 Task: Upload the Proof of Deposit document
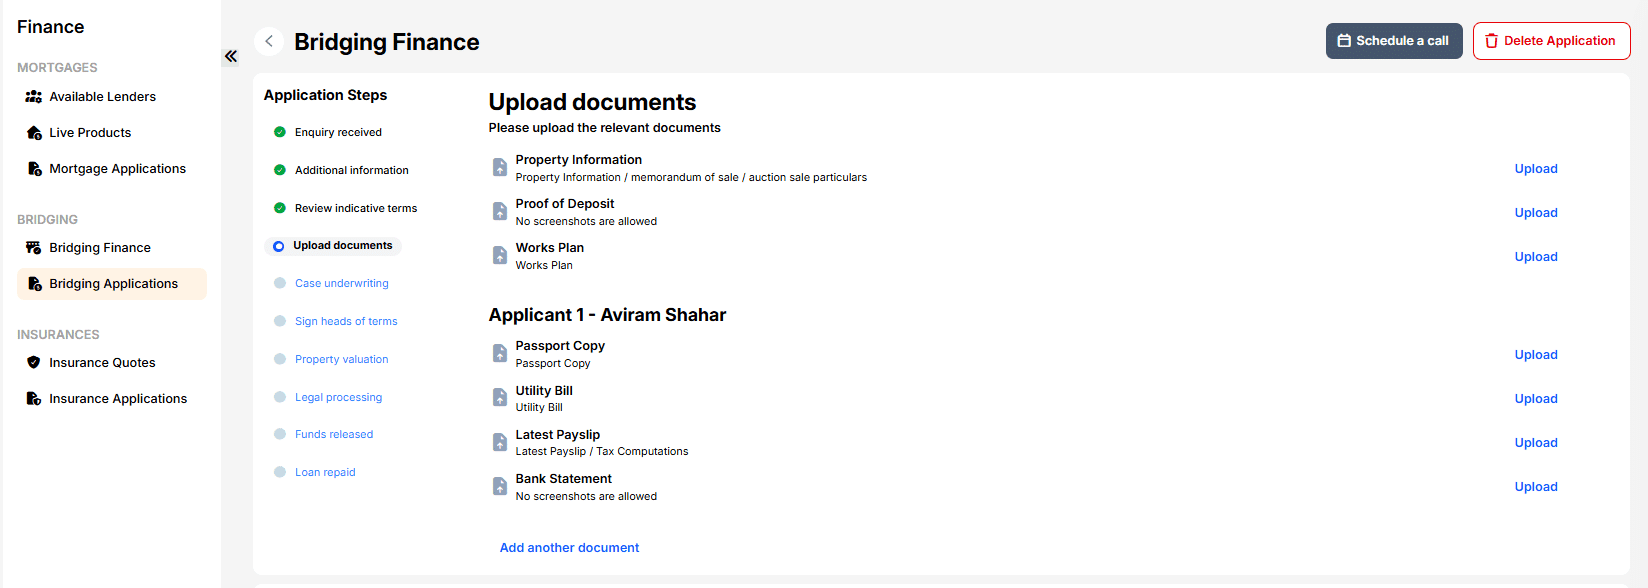pyautogui.click(x=1536, y=213)
